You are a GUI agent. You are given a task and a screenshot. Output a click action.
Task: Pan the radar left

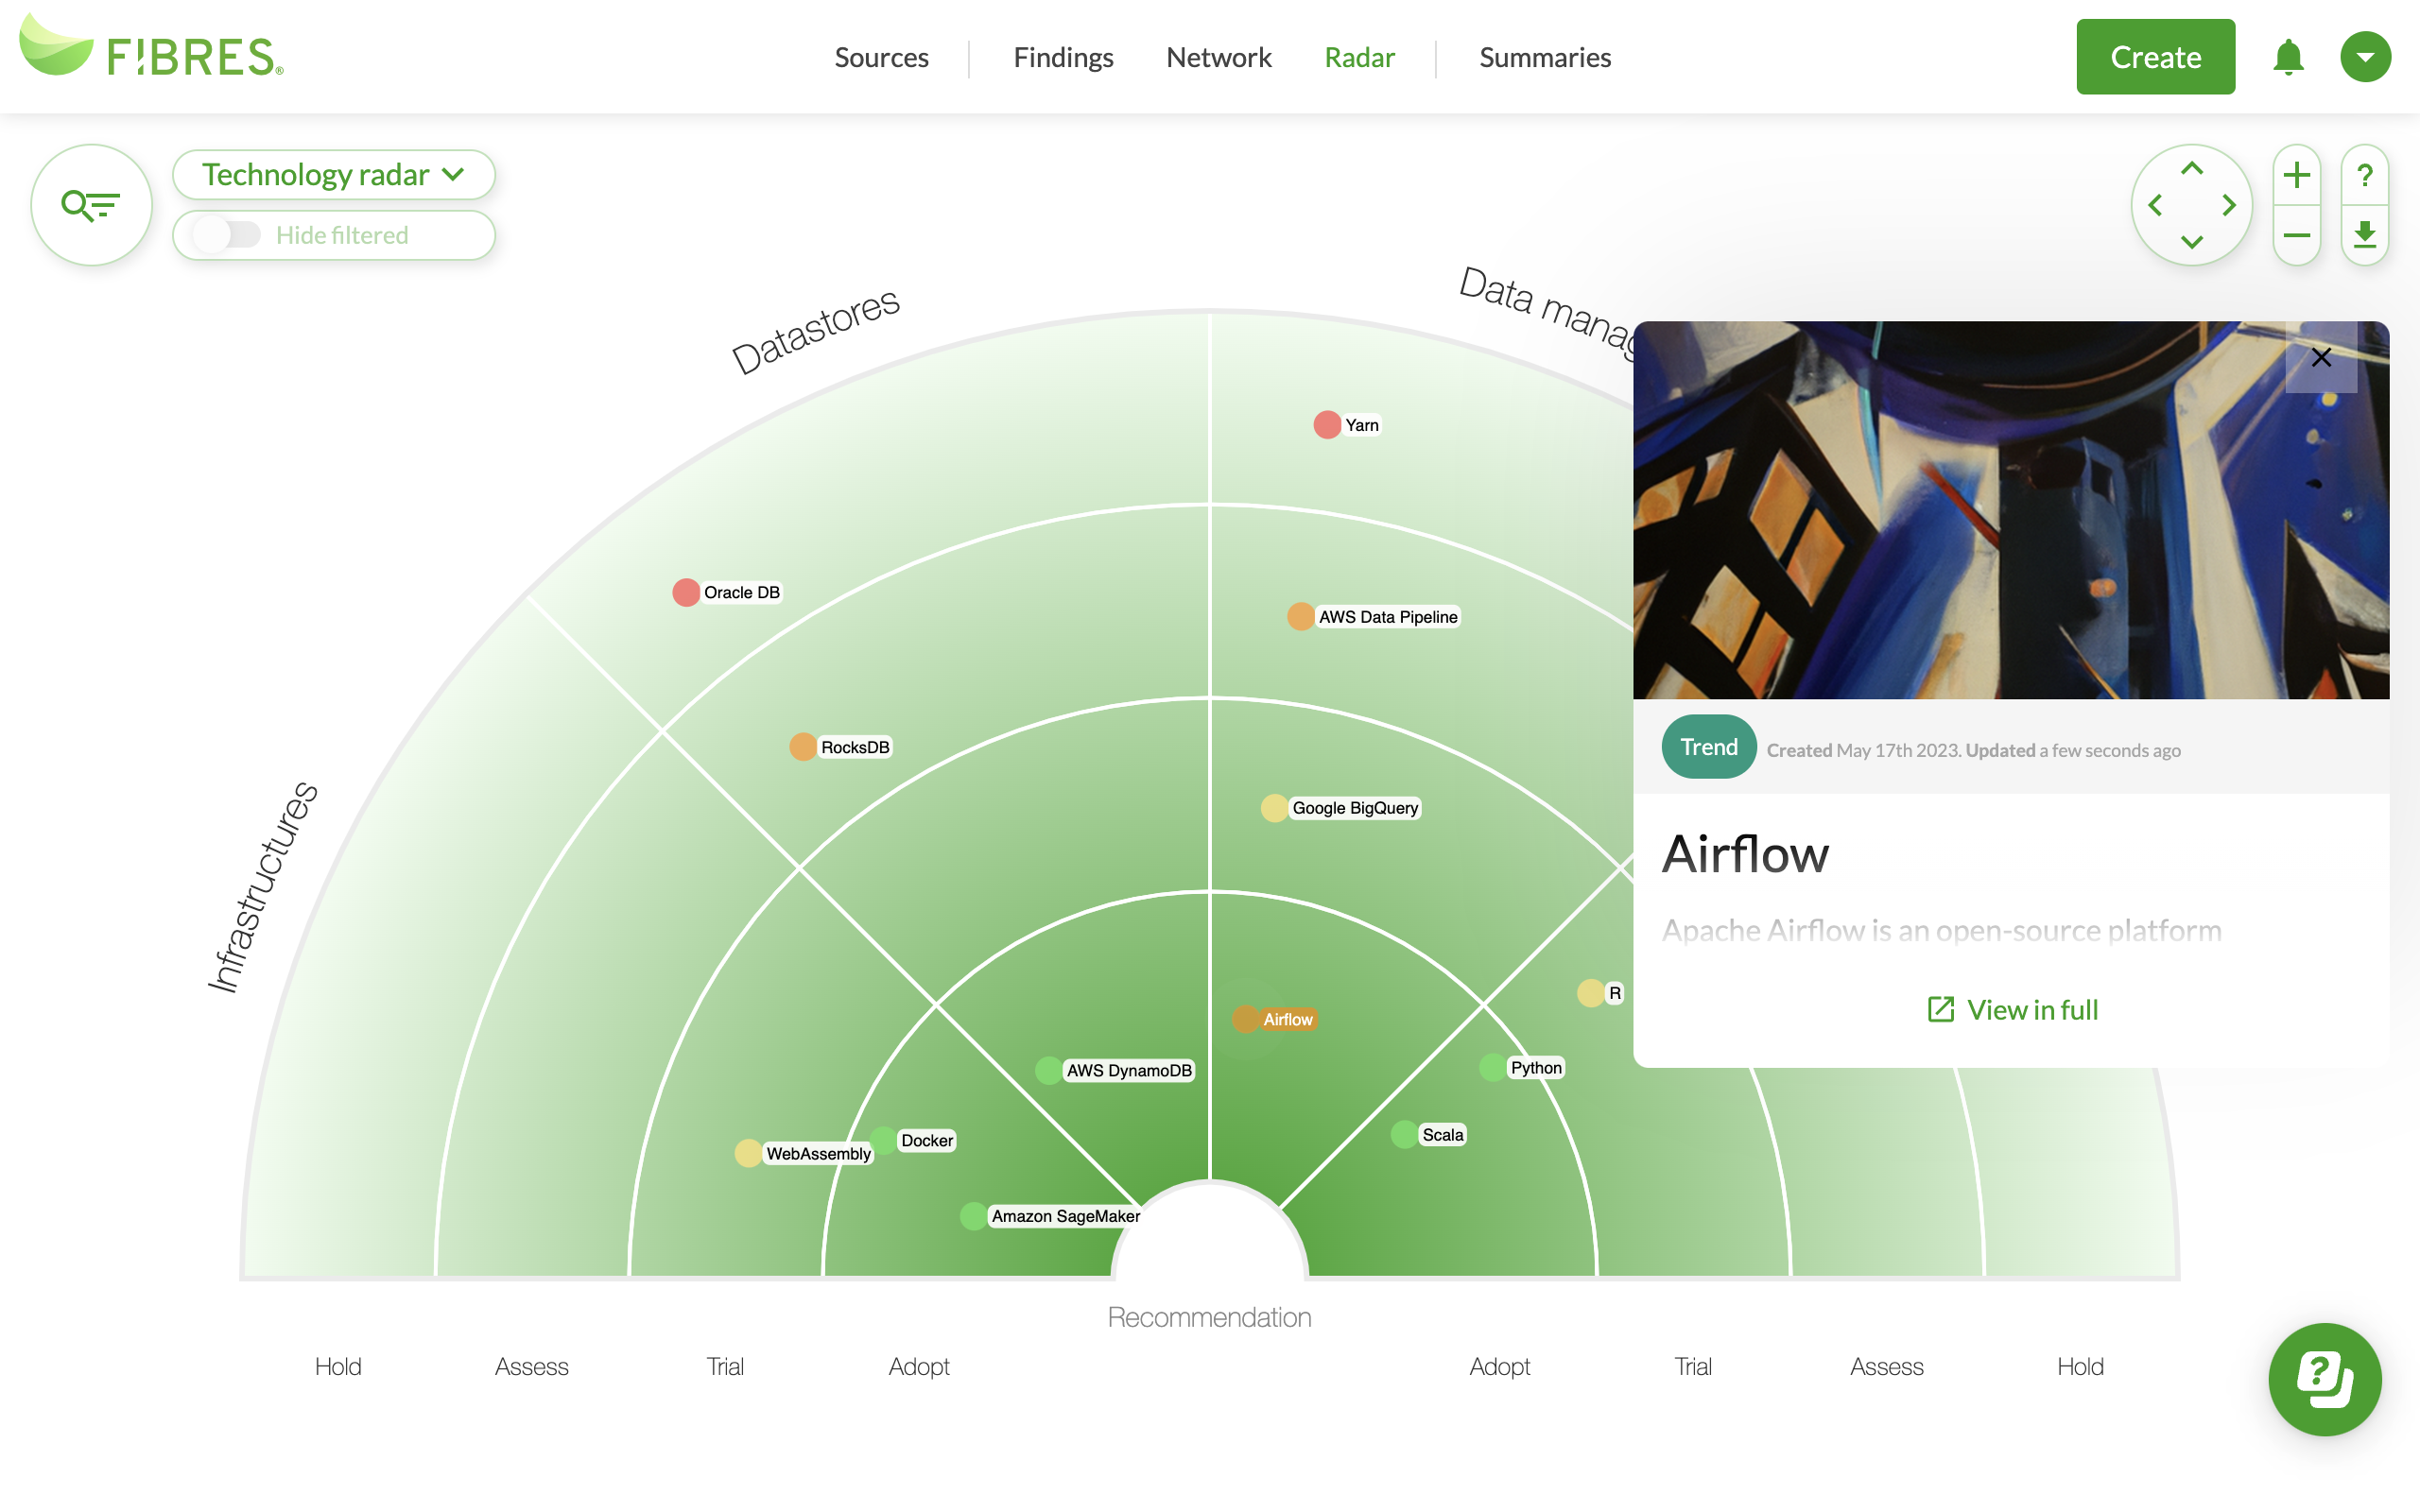point(2155,205)
